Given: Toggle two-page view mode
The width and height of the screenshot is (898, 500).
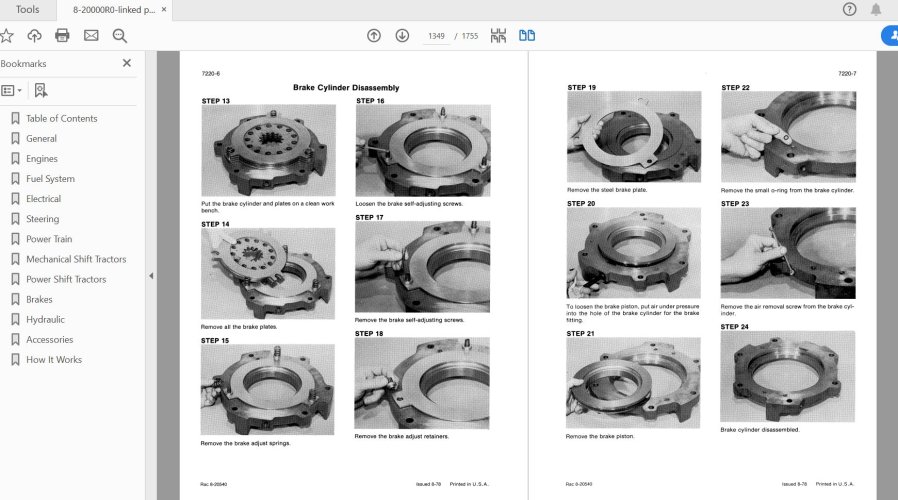Looking at the screenshot, I should [x=526, y=36].
